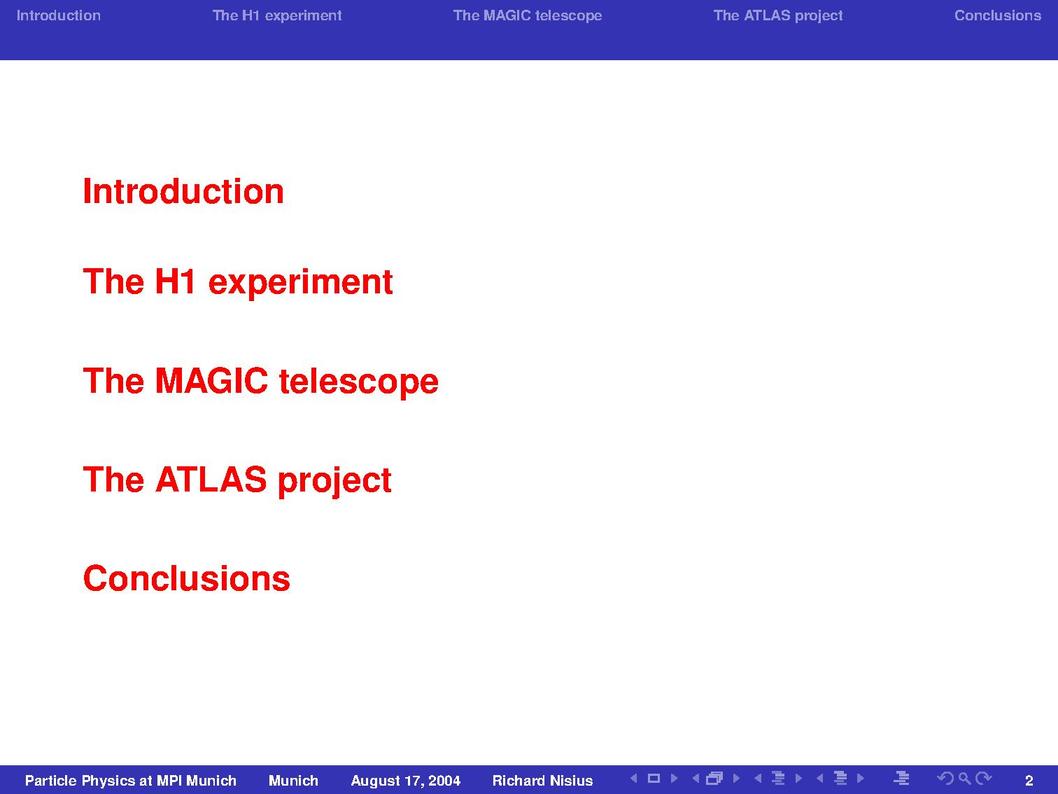Open The H1 experiment in top bar

pos(277,16)
